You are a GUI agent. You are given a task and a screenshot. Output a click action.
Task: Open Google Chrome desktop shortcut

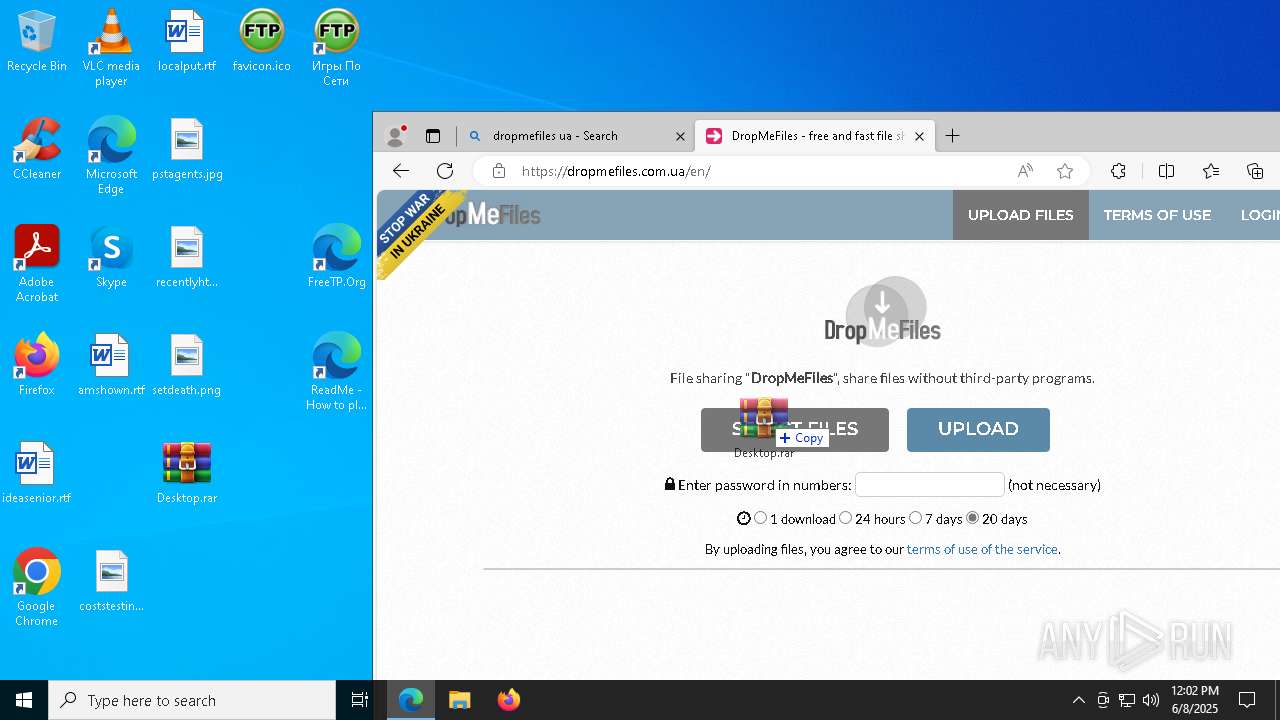tap(37, 588)
